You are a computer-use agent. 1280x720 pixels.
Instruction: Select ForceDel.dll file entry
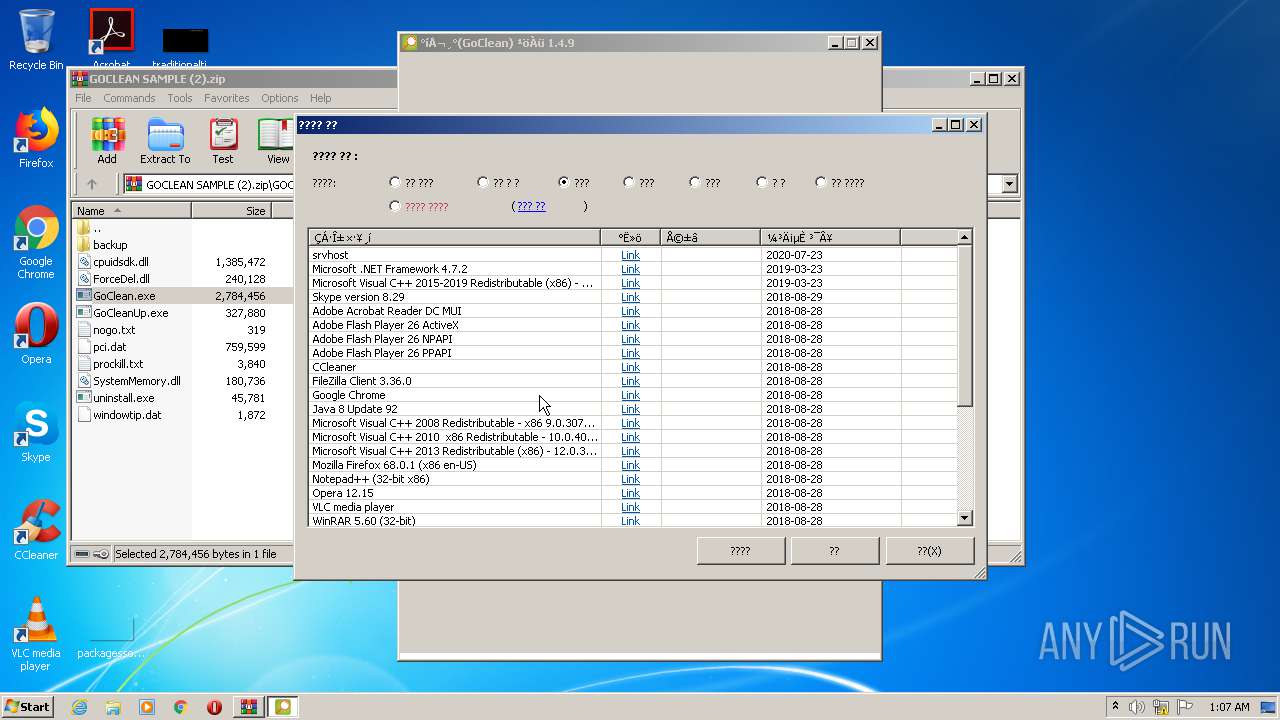click(121, 279)
